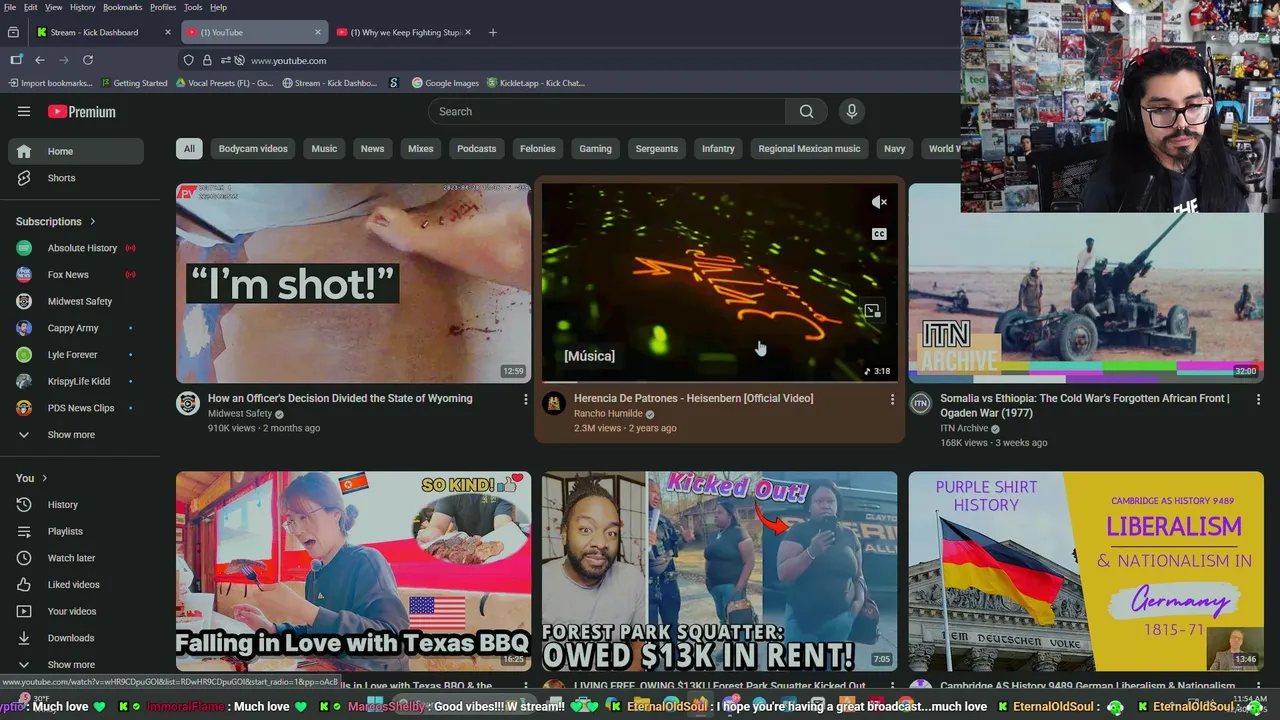This screenshot has height=720, width=1280.
Task: Click browser back arrow
Action: 40,60
